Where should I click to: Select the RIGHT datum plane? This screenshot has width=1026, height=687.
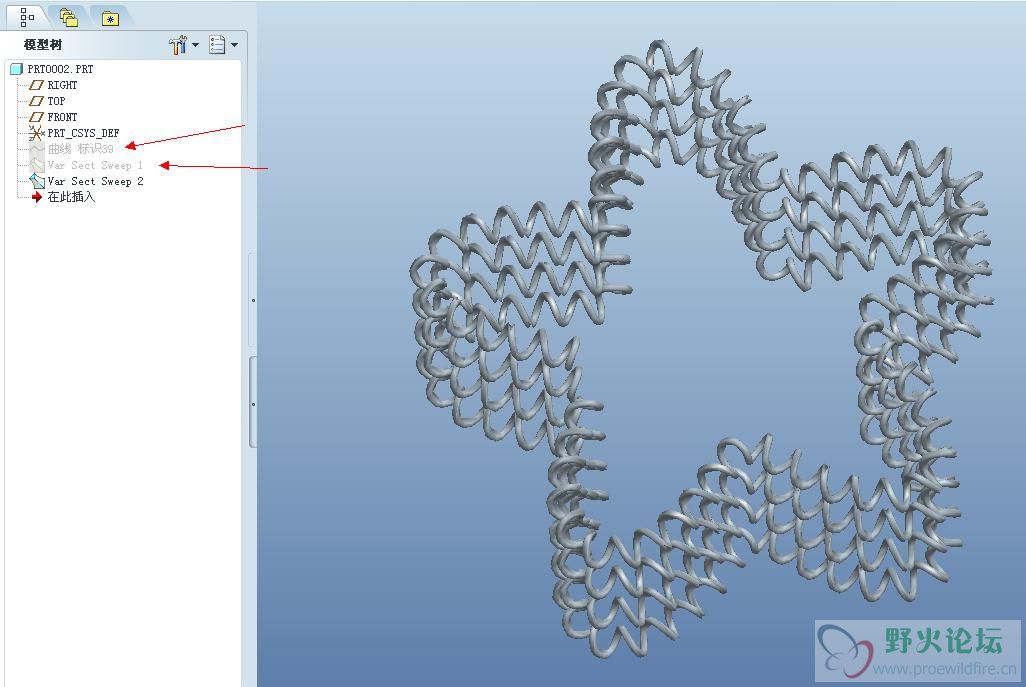(x=62, y=85)
